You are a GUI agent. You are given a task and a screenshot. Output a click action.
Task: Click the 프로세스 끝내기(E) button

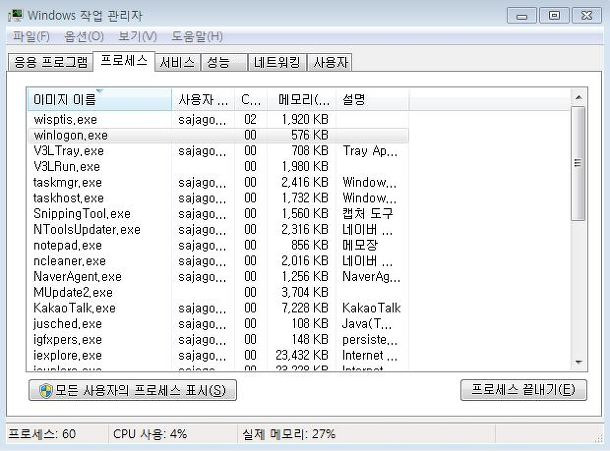(523, 390)
